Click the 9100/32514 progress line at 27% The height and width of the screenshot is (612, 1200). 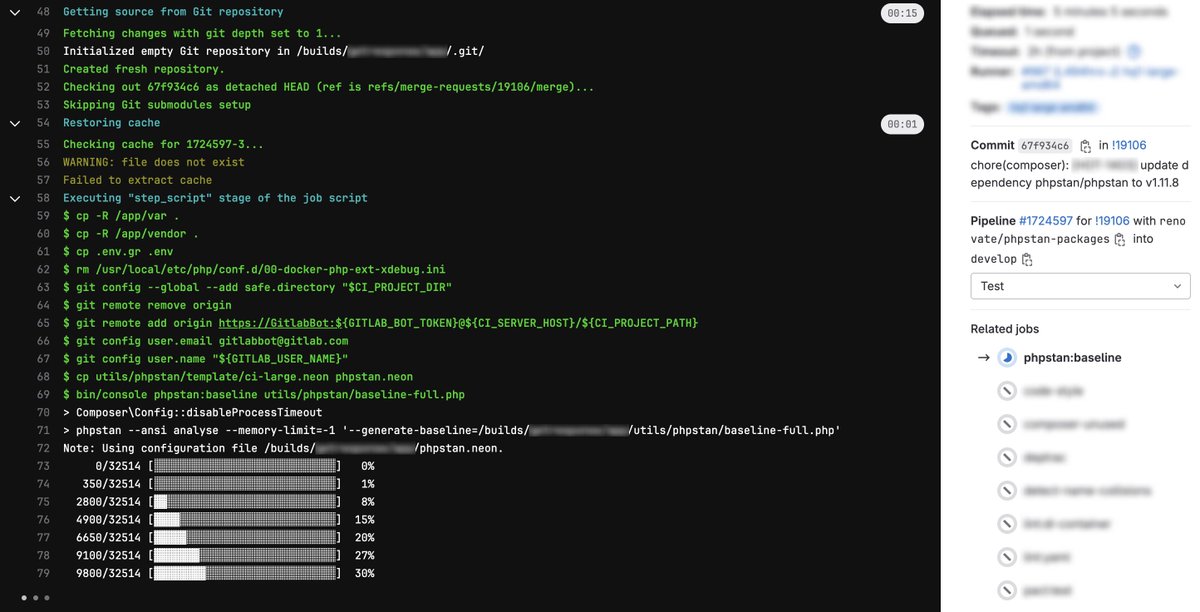pyautogui.click(x=225, y=555)
